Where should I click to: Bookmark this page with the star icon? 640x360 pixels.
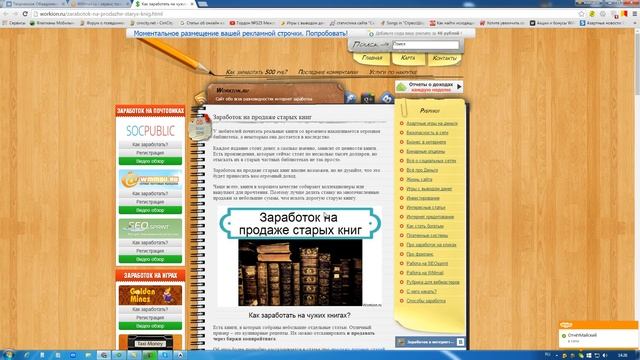(x=581, y=14)
